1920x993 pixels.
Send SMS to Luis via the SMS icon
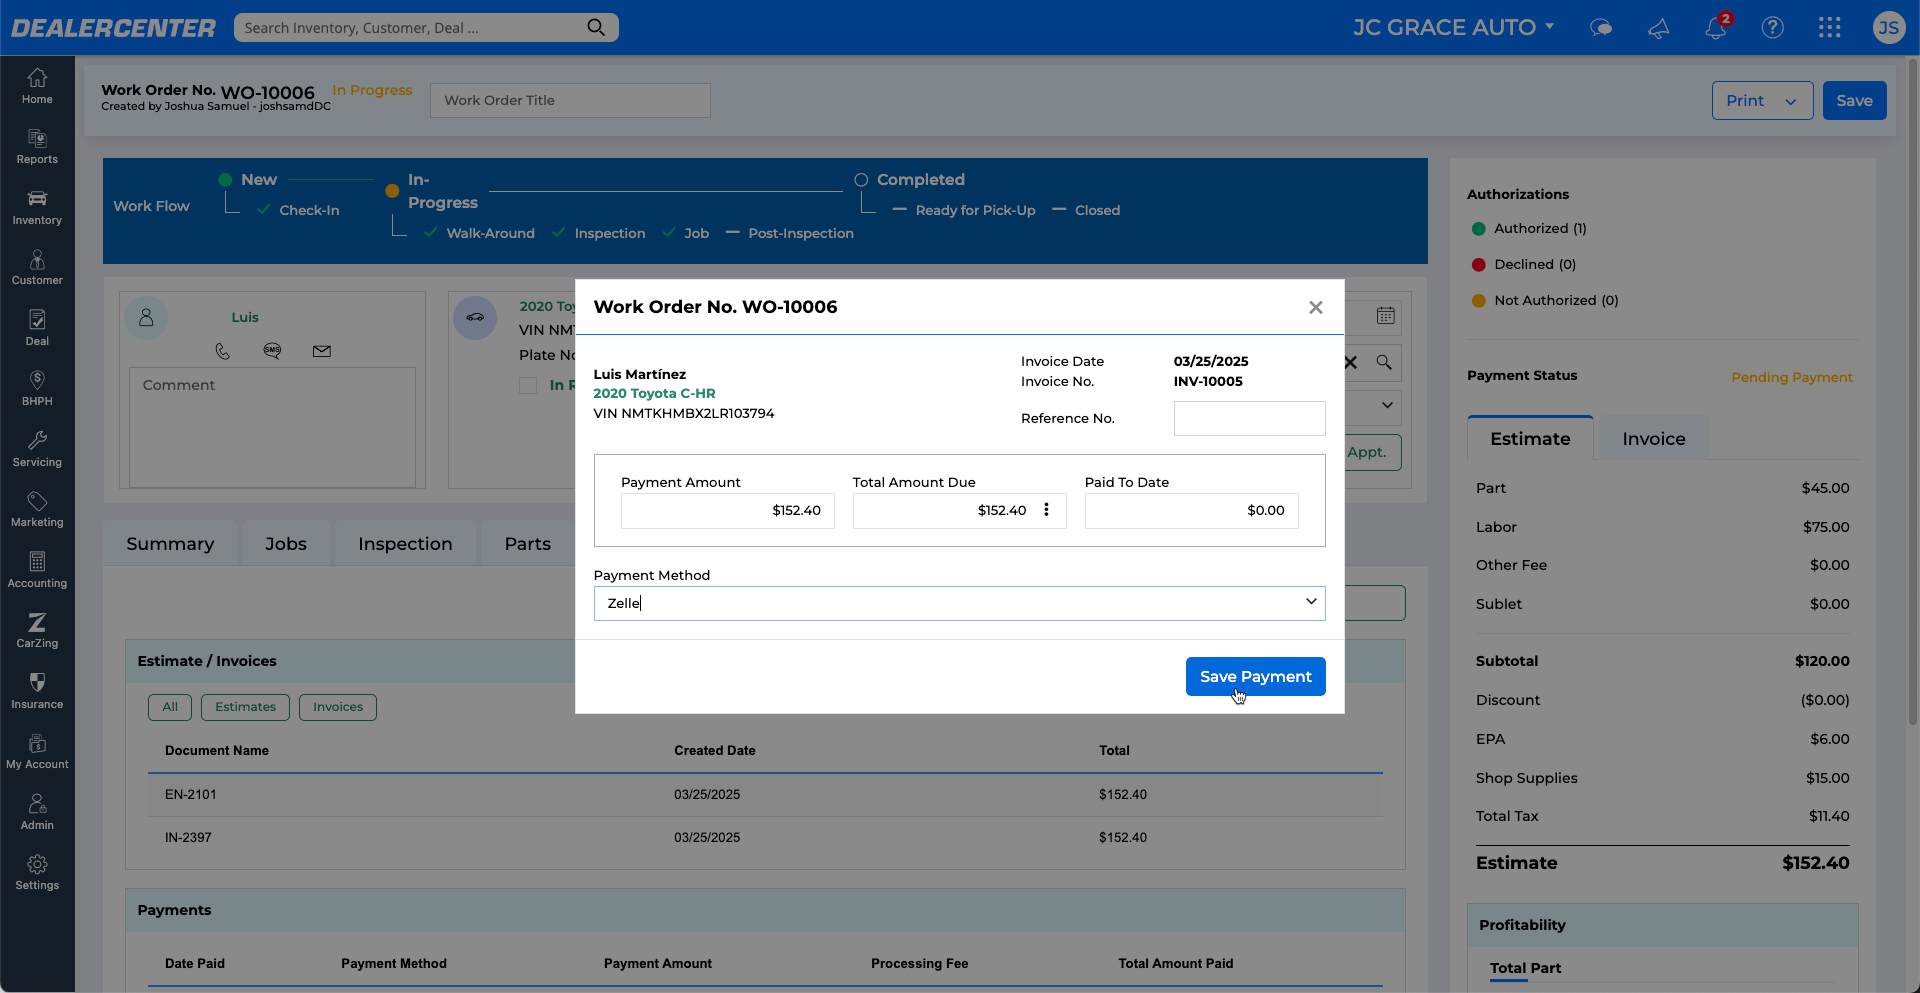pyautogui.click(x=272, y=351)
